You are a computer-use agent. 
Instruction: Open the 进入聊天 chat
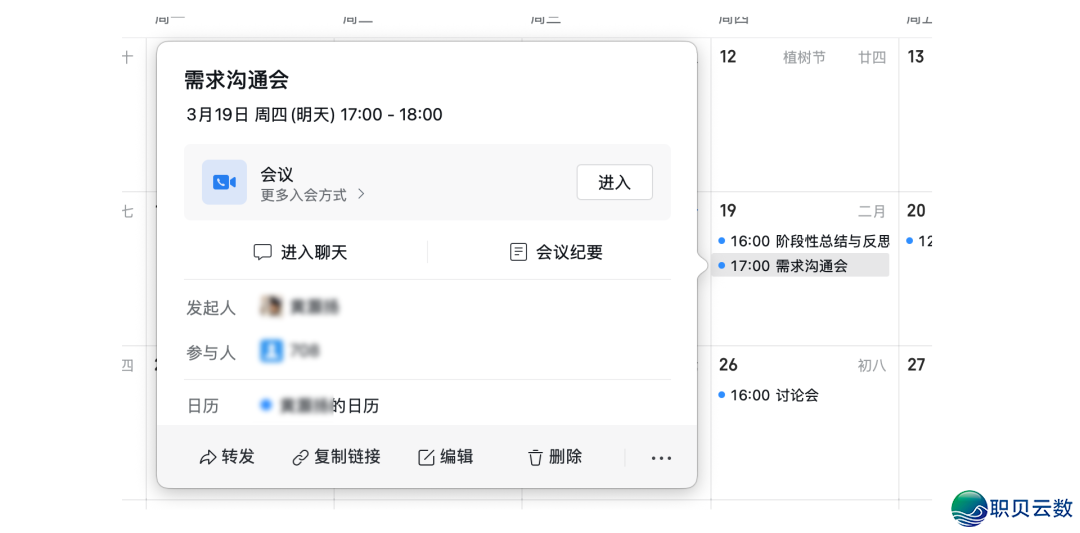pos(300,252)
